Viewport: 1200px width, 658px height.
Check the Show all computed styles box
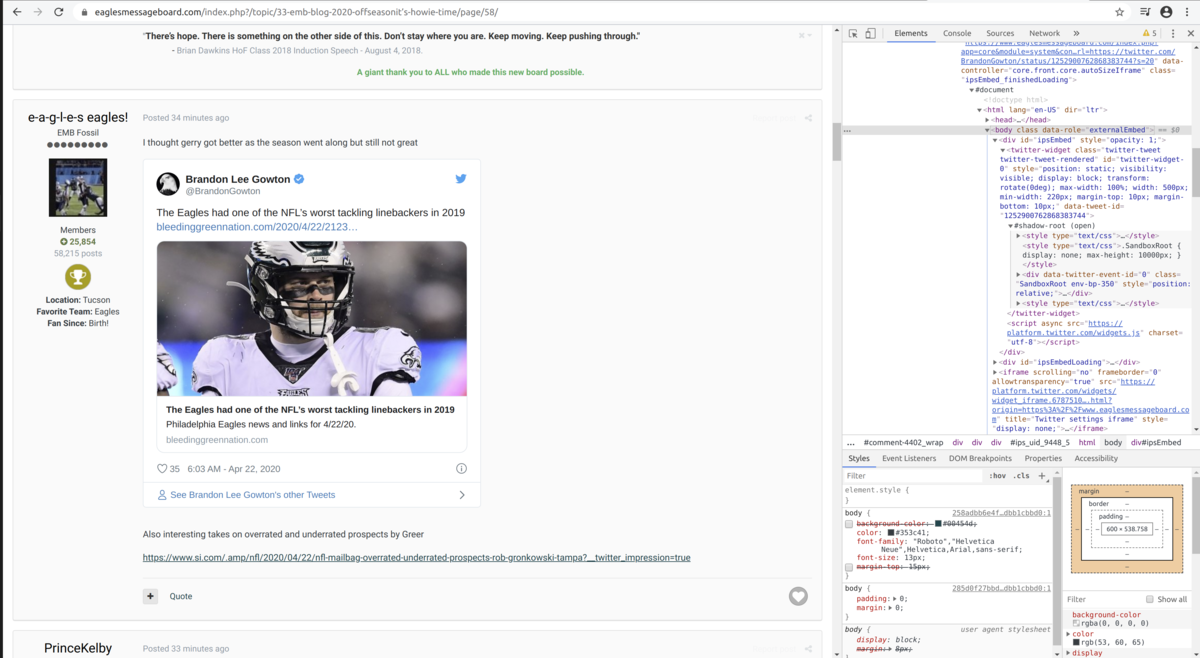click(x=1150, y=599)
